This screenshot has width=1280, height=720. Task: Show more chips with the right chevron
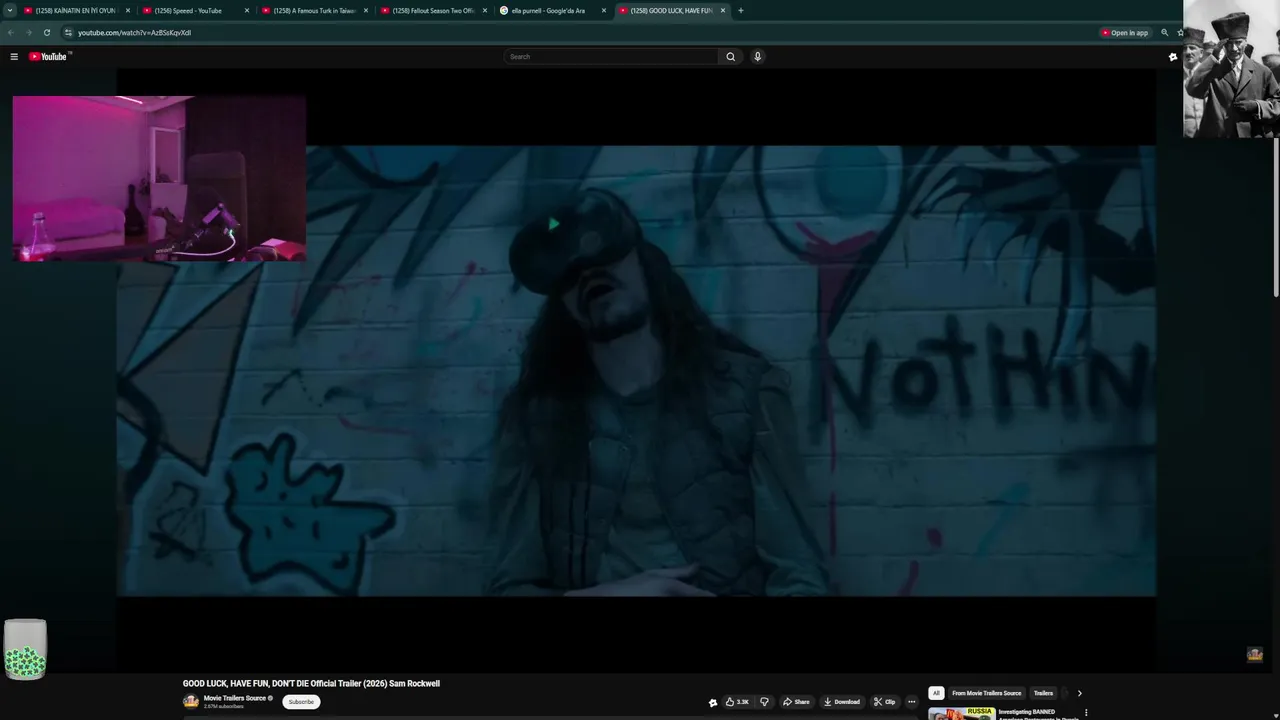[1079, 693]
